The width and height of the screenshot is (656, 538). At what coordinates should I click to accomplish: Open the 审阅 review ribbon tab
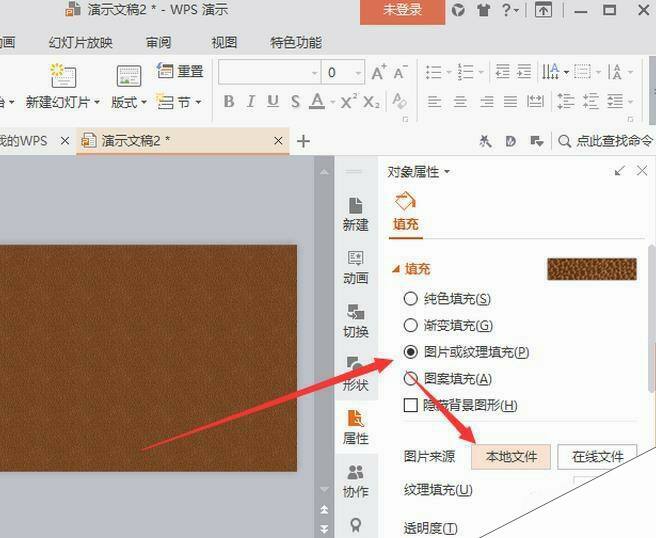pos(157,43)
